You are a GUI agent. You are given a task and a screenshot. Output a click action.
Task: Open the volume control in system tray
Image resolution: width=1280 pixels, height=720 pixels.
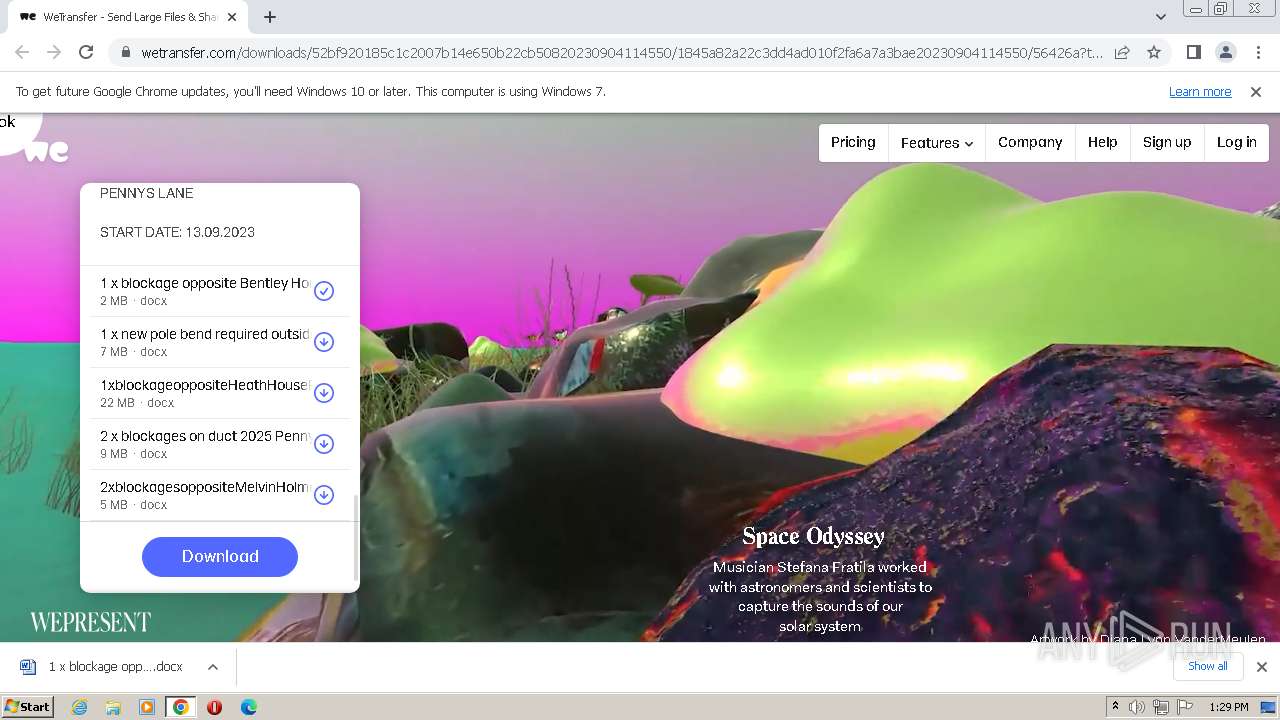pyautogui.click(x=1137, y=707)
